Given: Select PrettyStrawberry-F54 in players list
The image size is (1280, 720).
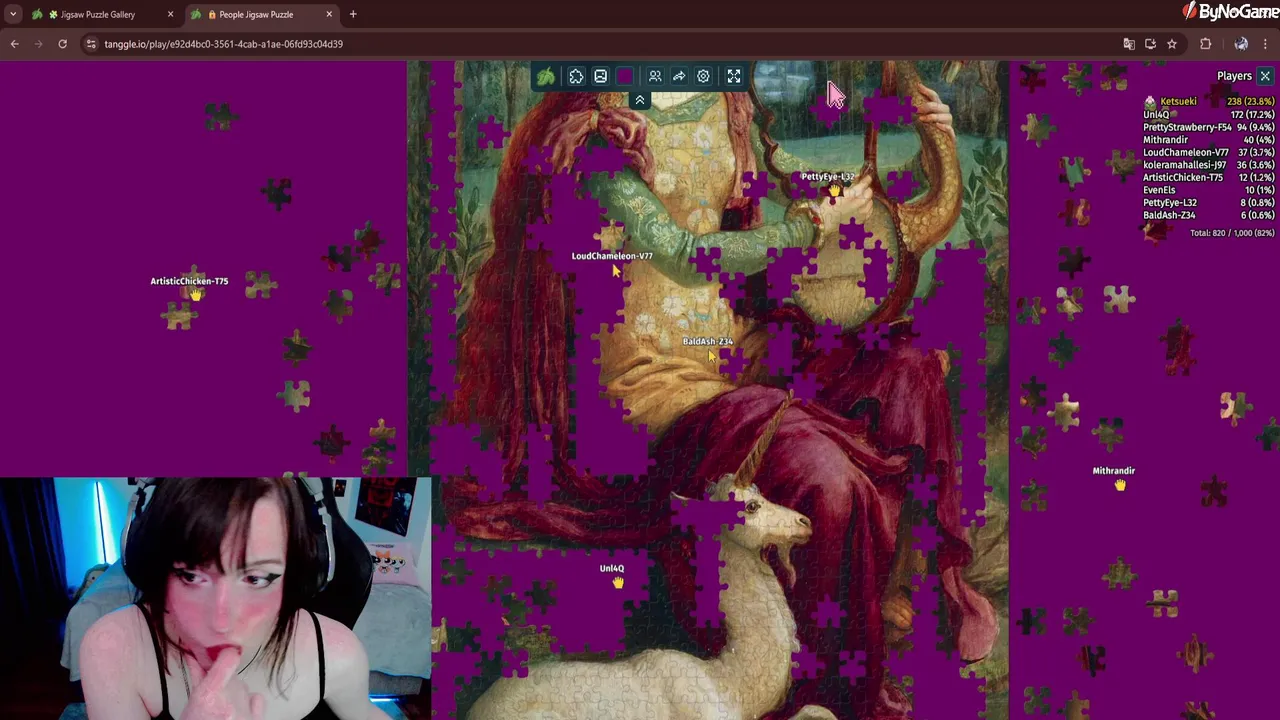Looking at the screenshot, I should click(x=1209, y=127).
